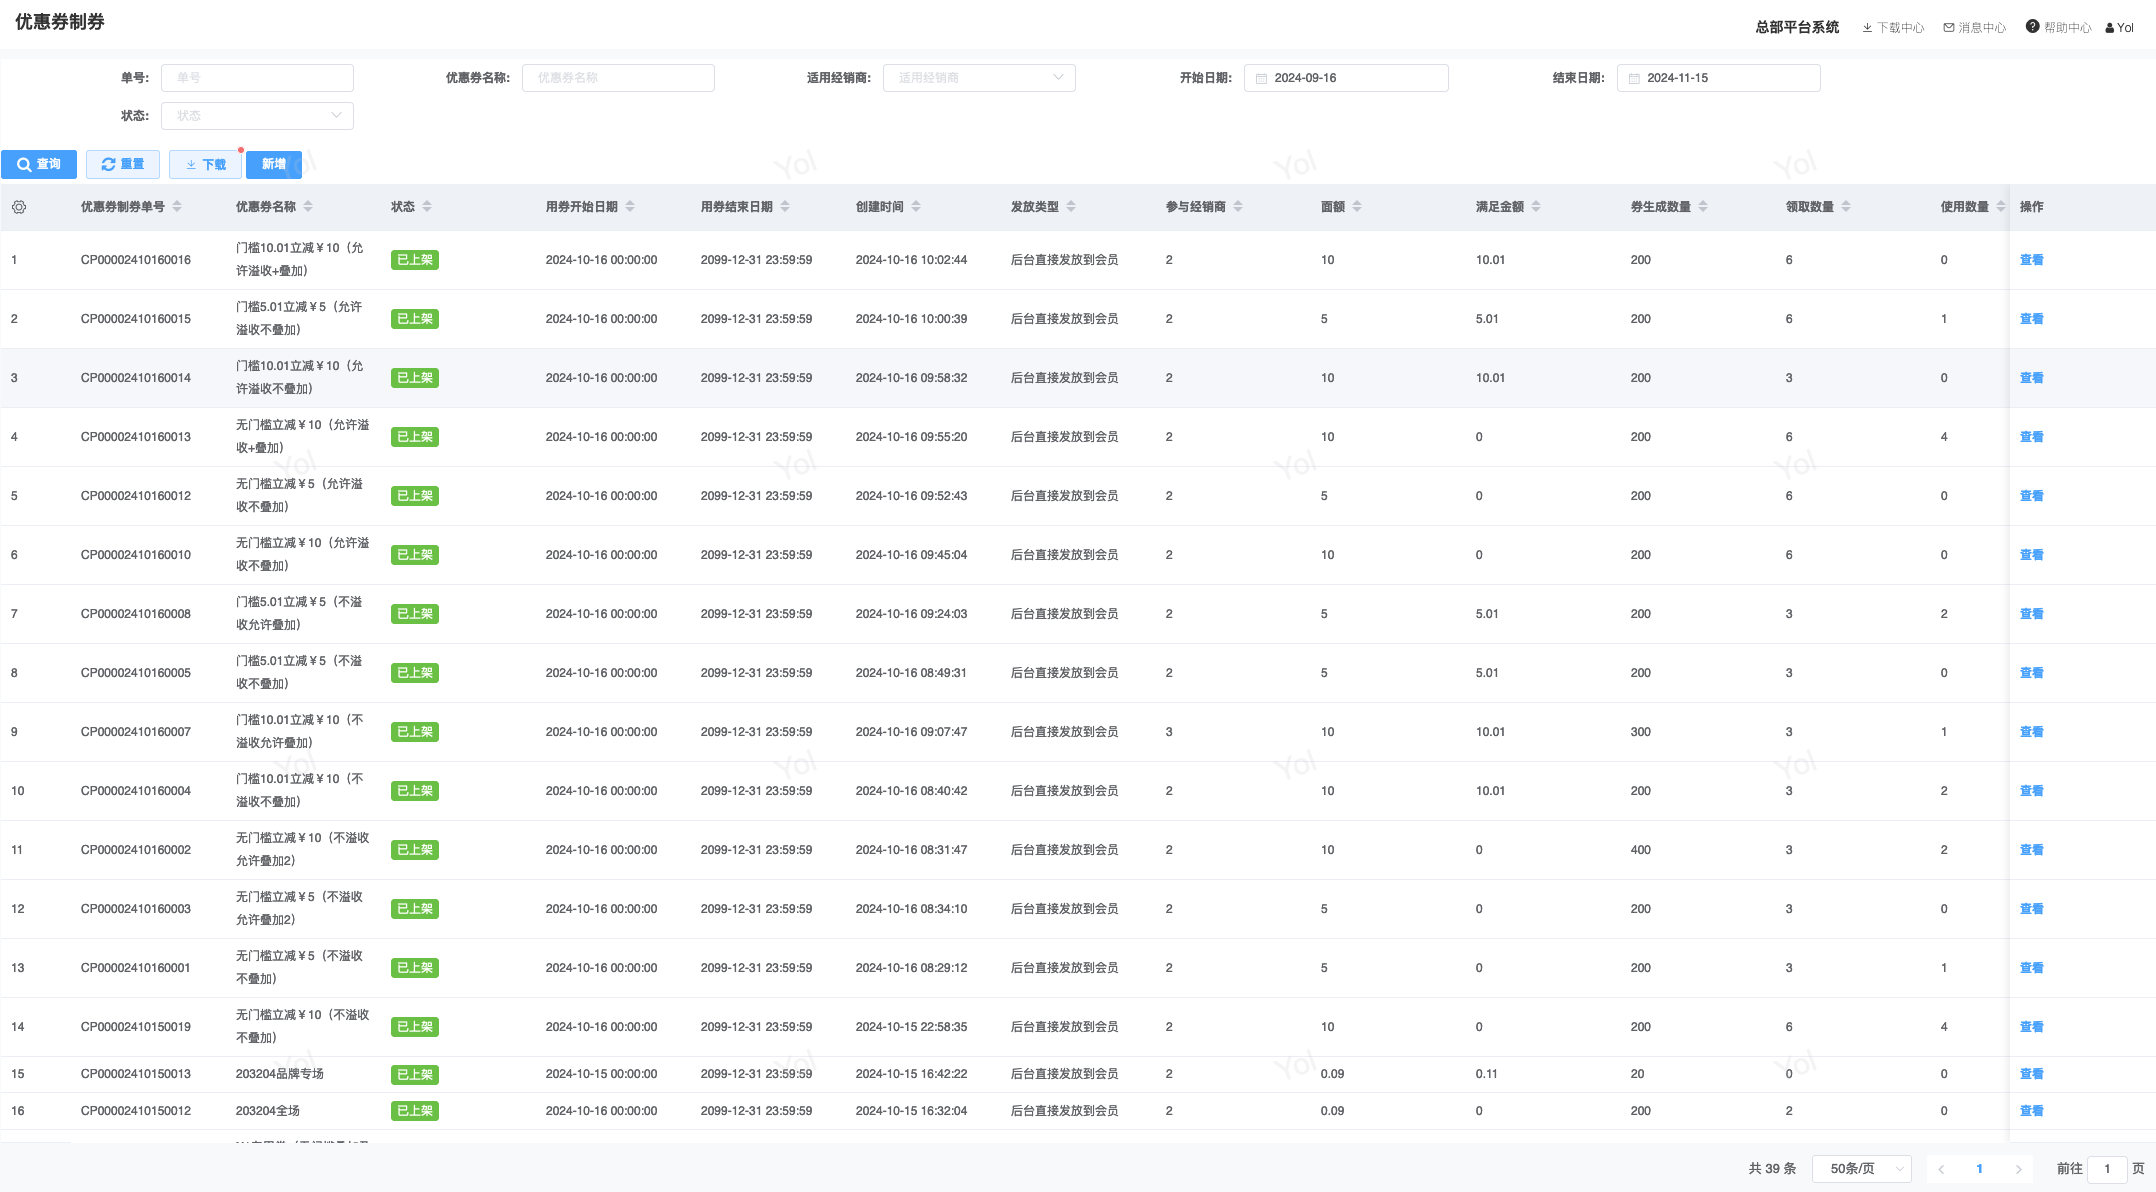Open the 50条/页 page size selector

click(1861, 1168)
